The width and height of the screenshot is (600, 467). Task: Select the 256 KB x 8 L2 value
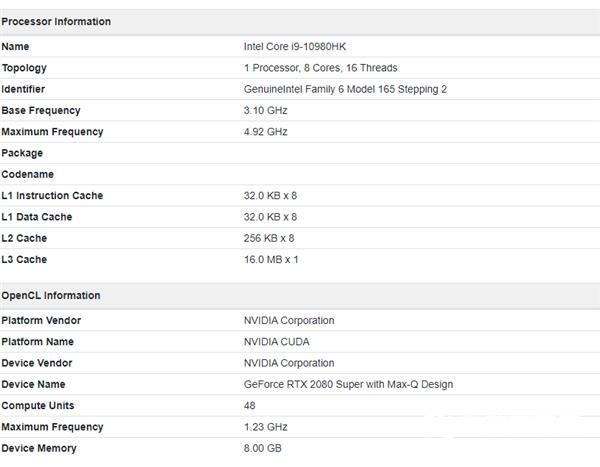(x=269, y=238)
